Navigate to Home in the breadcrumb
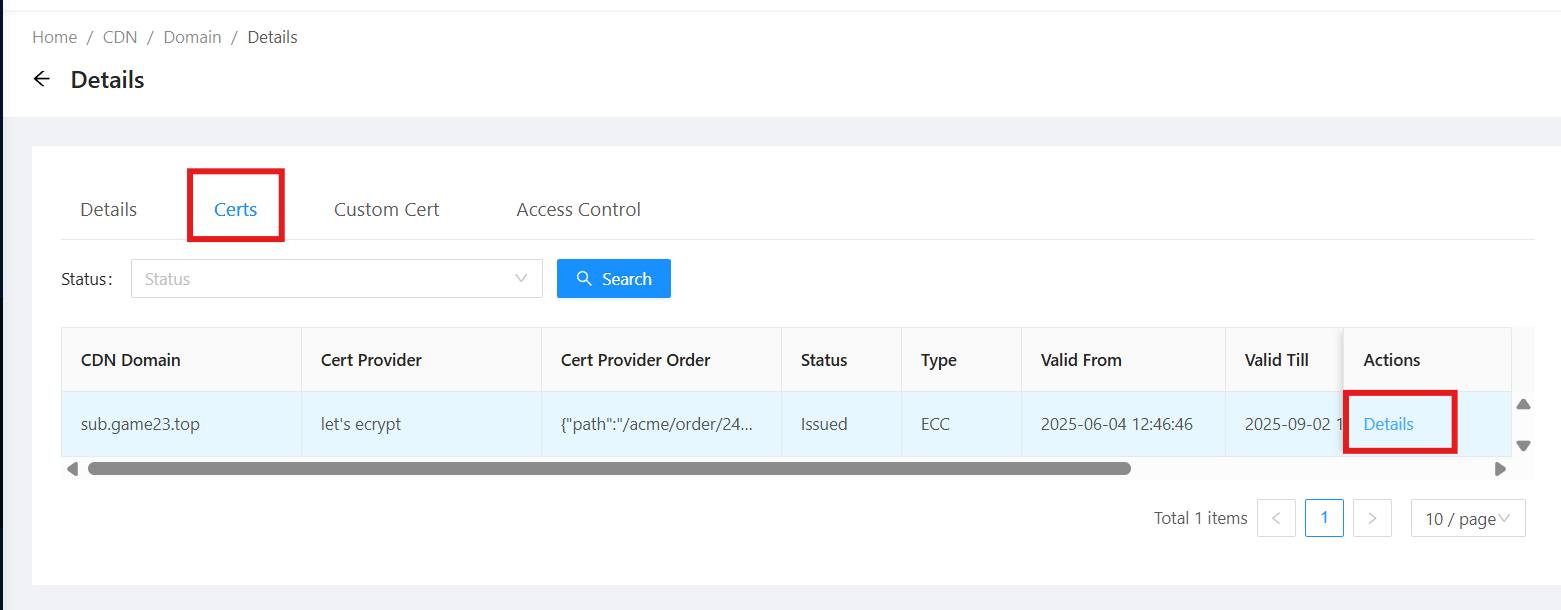1561x610 pixels. coord(54,37)
